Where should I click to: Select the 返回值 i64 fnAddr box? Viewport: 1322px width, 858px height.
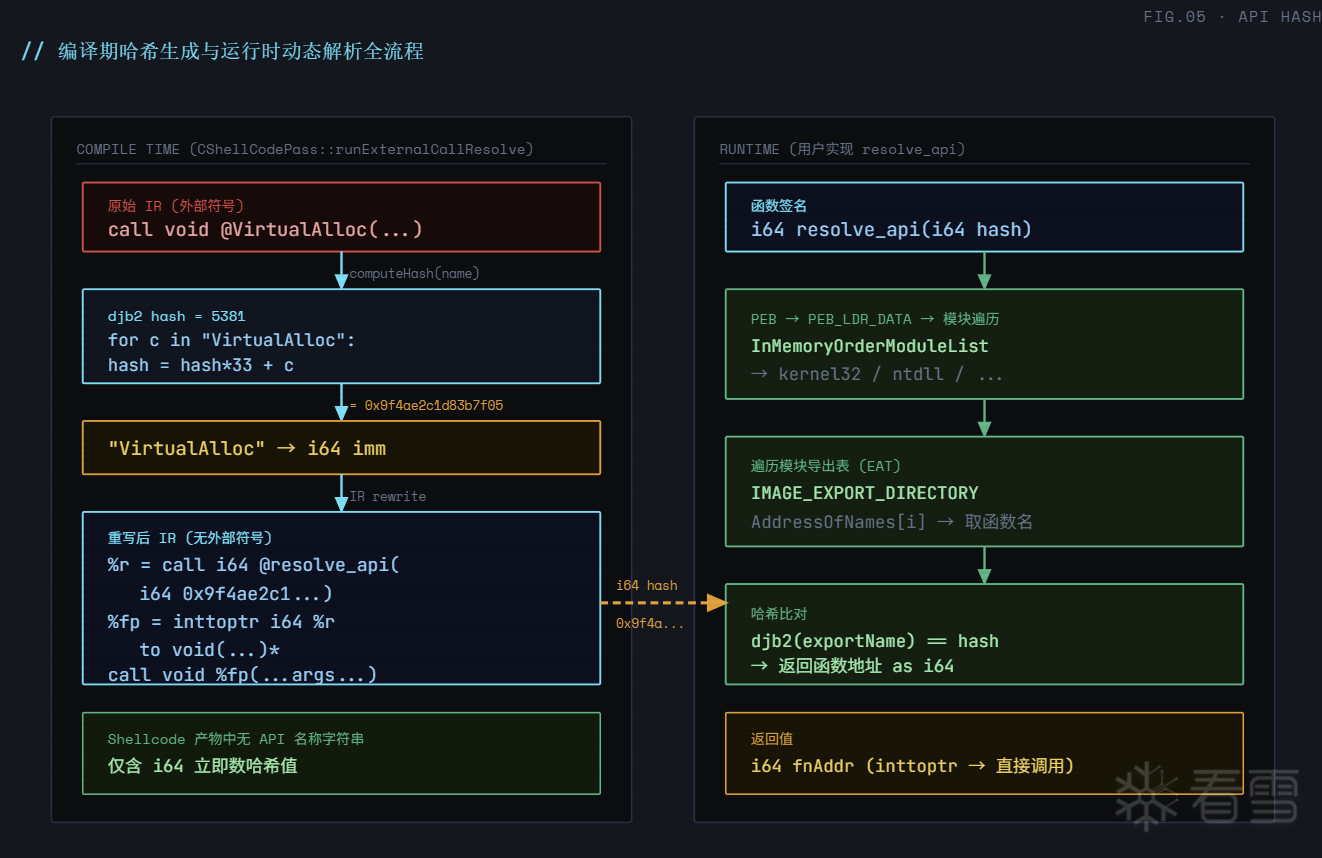pyautogui.click(x=984, y=753)
